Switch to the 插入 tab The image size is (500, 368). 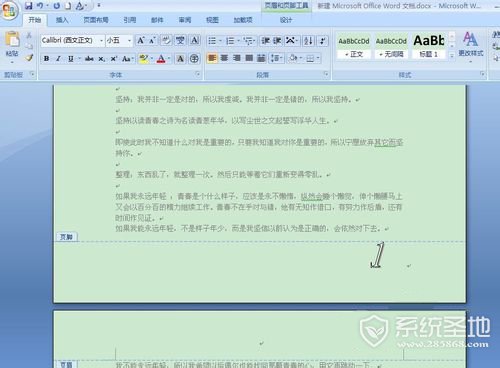coord(62,20)
